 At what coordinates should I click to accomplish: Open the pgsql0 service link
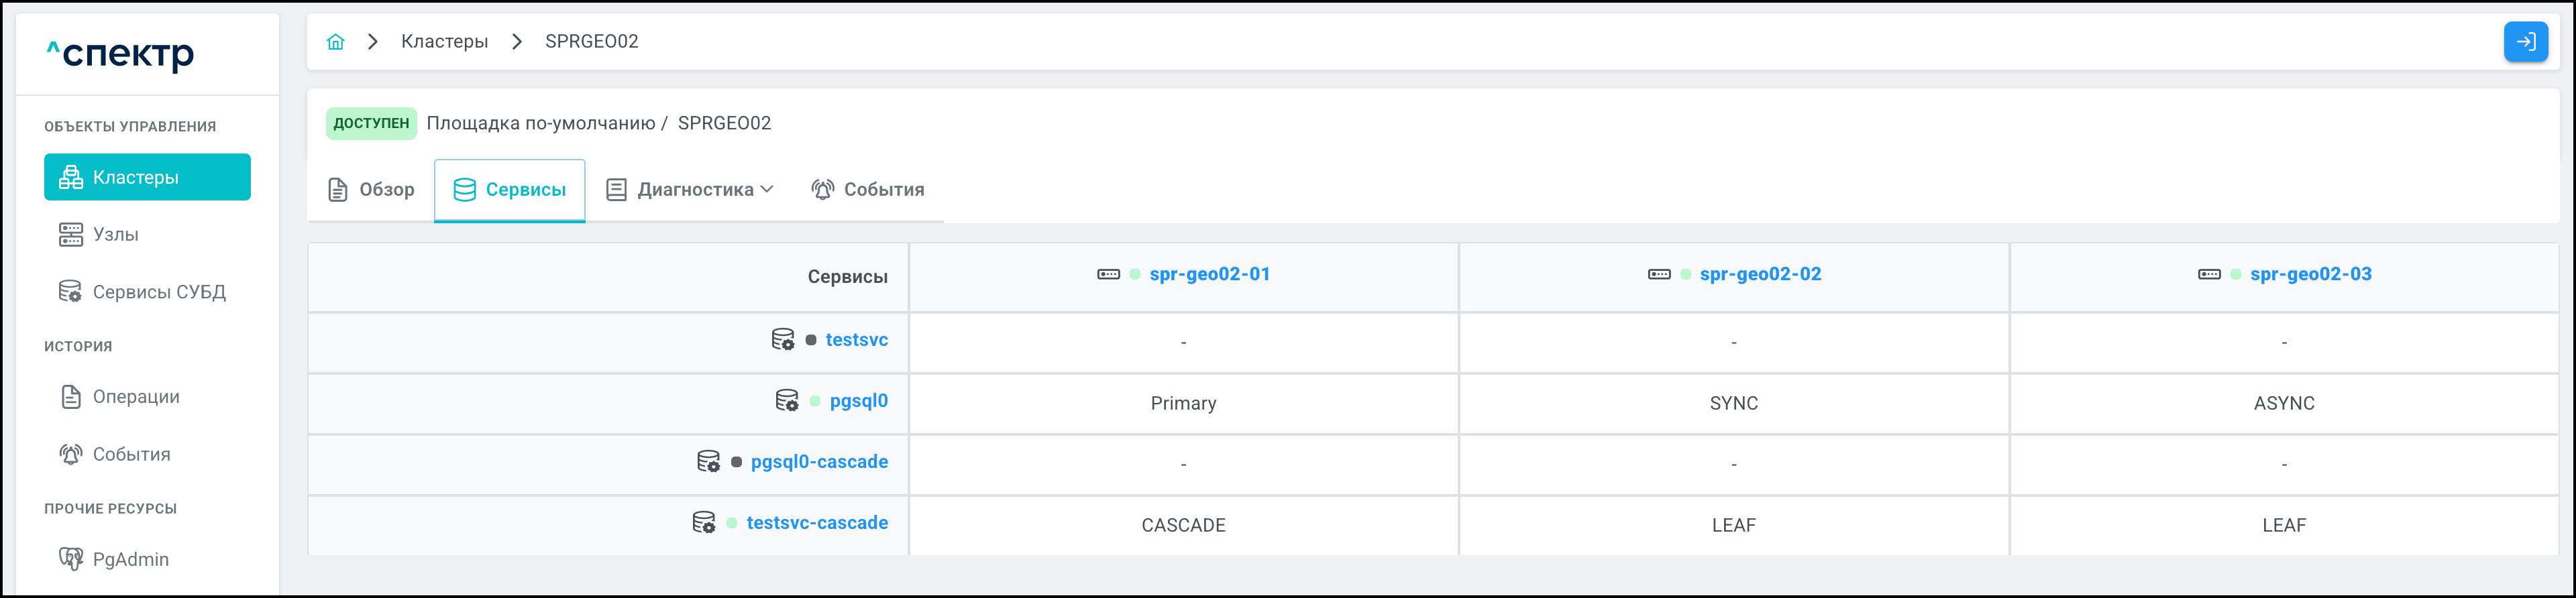pyautogui.click(x=858, y=401)
